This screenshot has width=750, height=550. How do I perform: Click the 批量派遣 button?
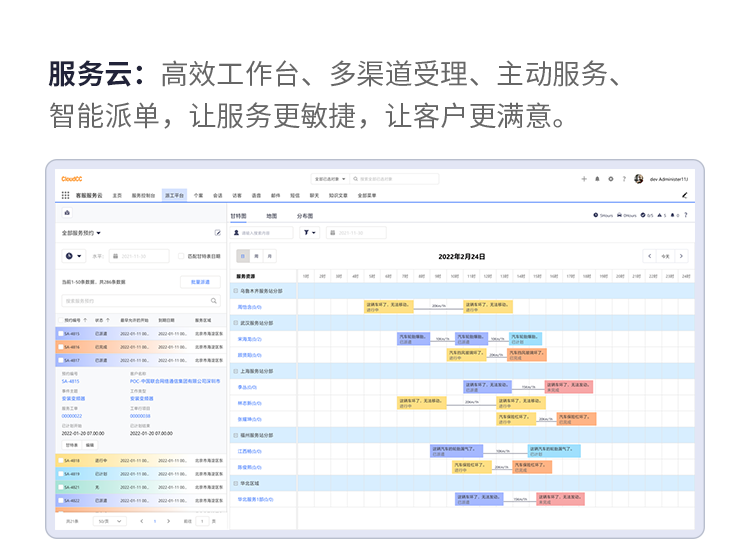click(200, 282)
